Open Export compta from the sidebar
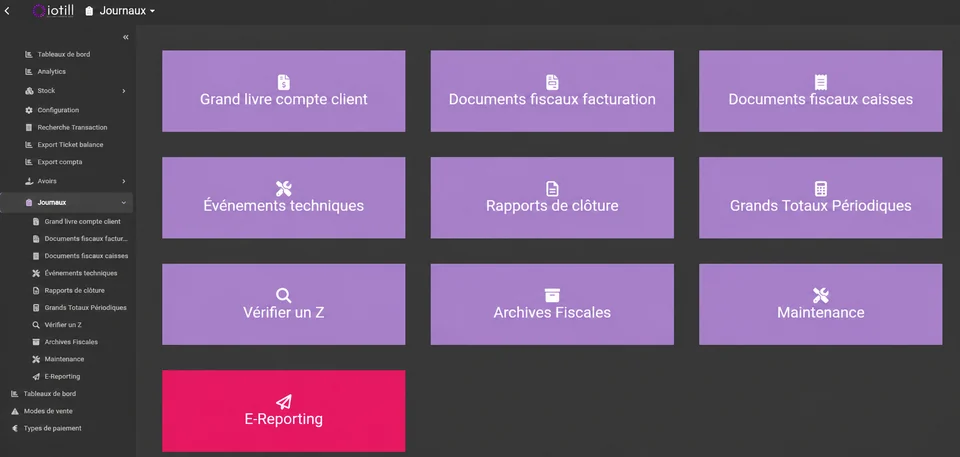The width and height of the screenshot is (960, 457). click(59, 162)
